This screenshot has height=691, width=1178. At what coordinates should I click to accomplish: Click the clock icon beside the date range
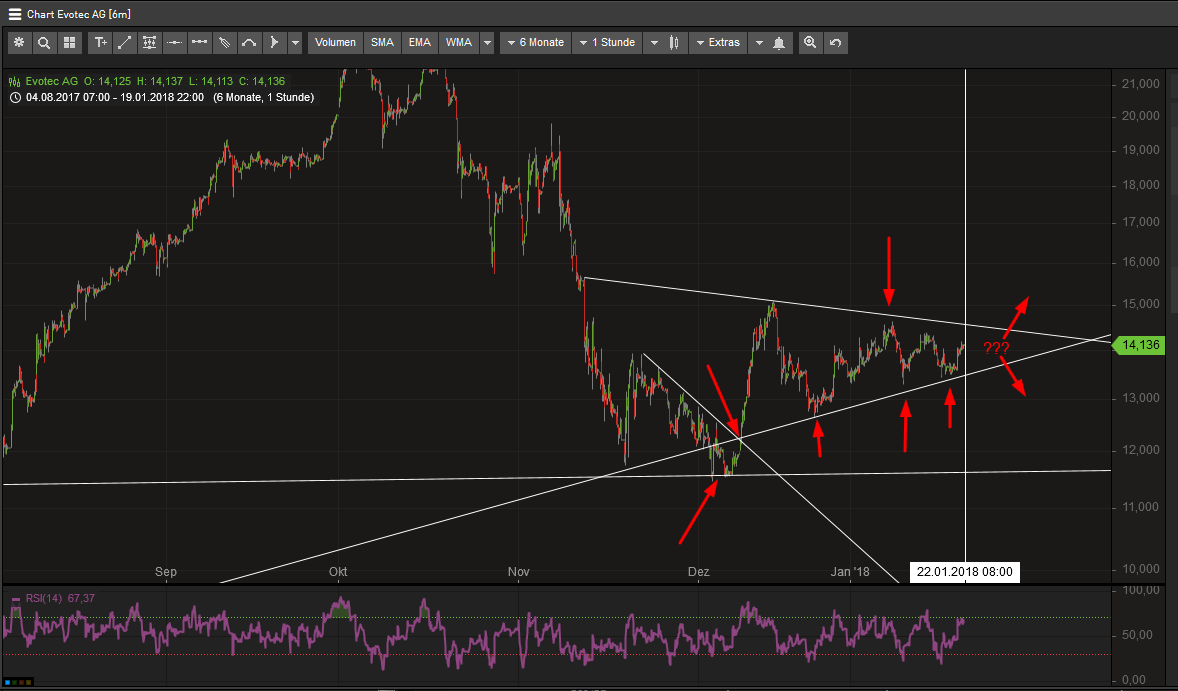(15, 98)
